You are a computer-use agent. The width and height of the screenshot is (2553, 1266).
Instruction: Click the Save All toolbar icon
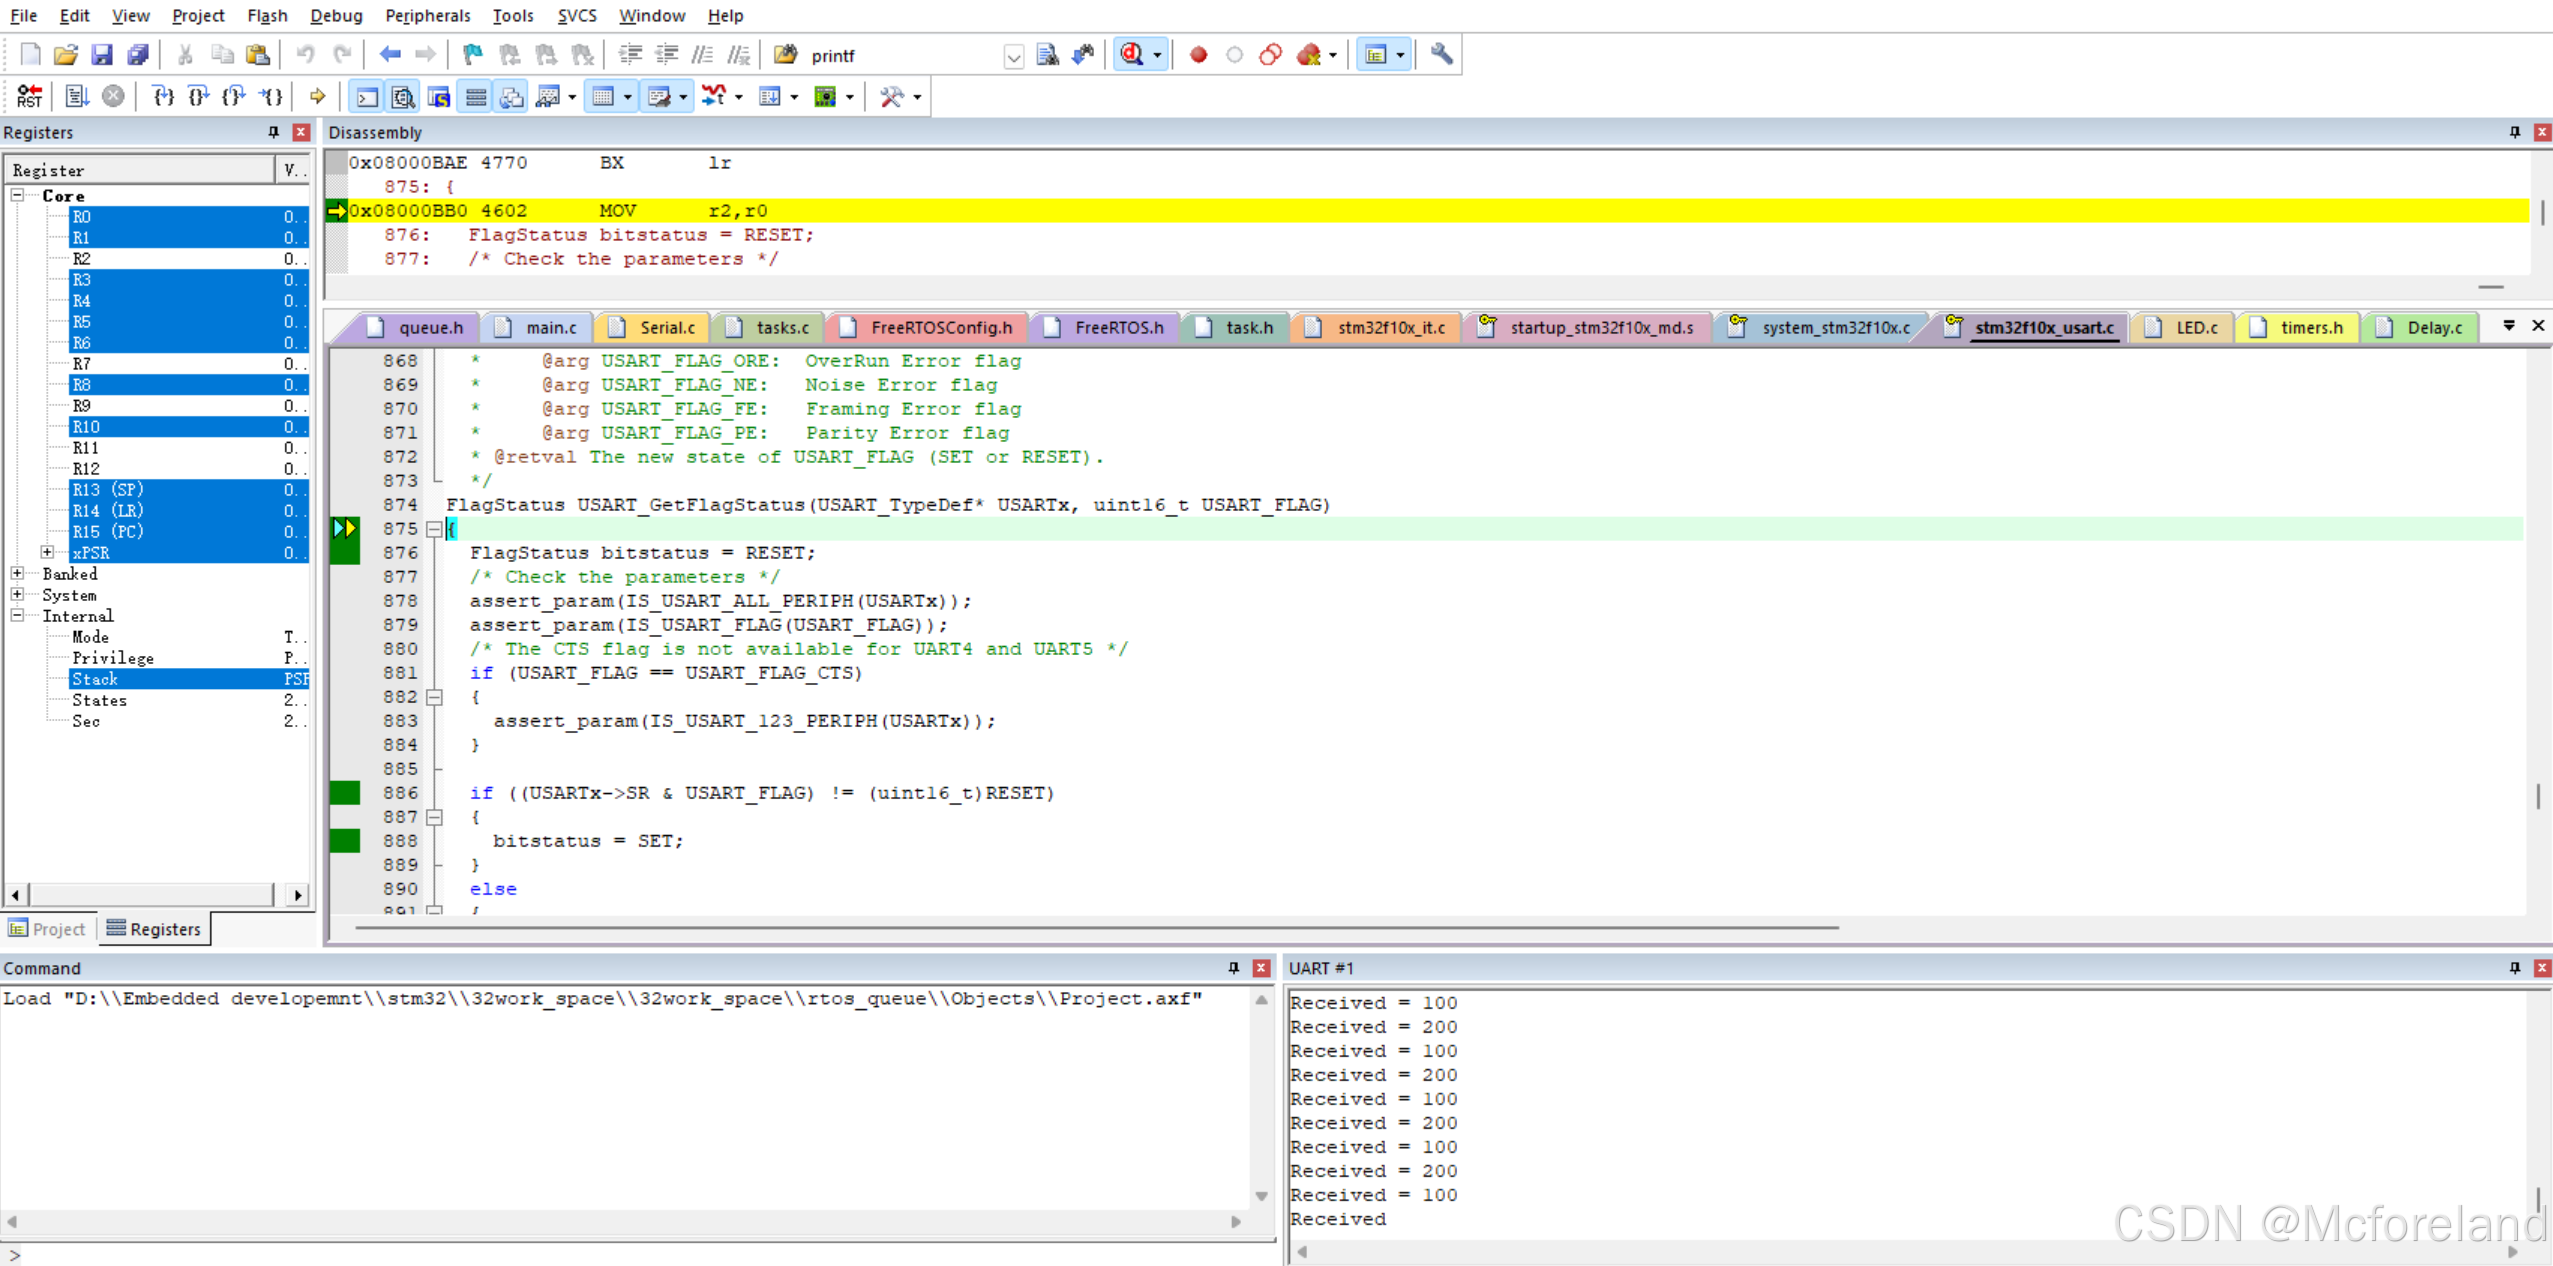pos(138,54)
